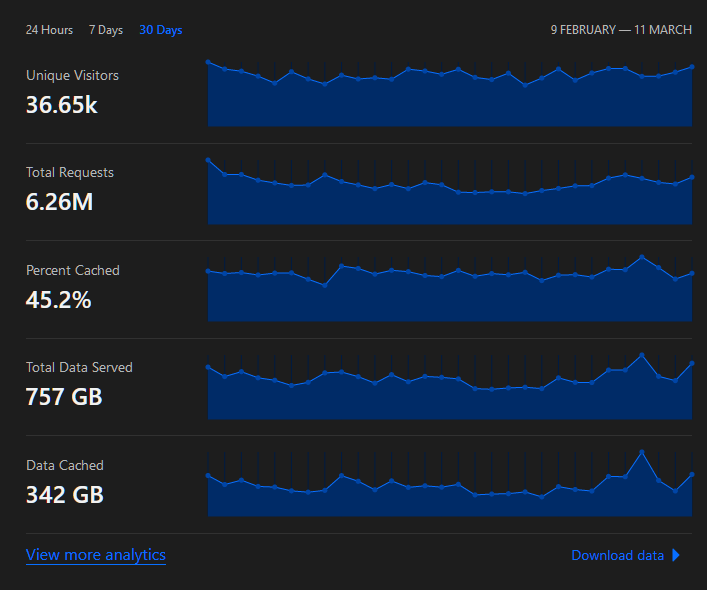Select the 30 Days time range
This screenshot has height=590, width=707.
click(x=161, y=30)
